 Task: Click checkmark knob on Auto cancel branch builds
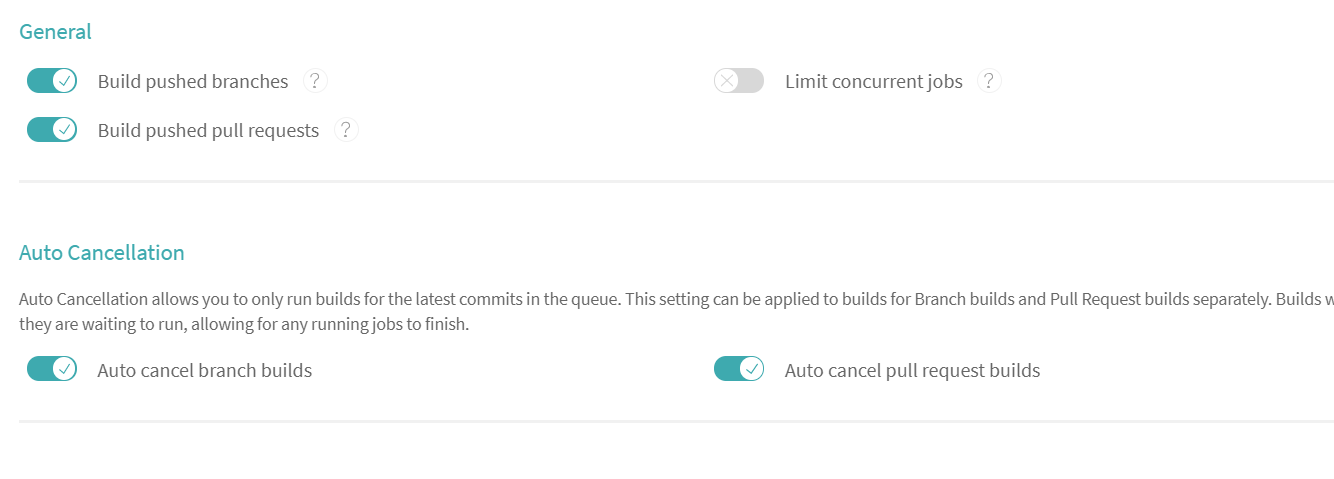(65, 370)
